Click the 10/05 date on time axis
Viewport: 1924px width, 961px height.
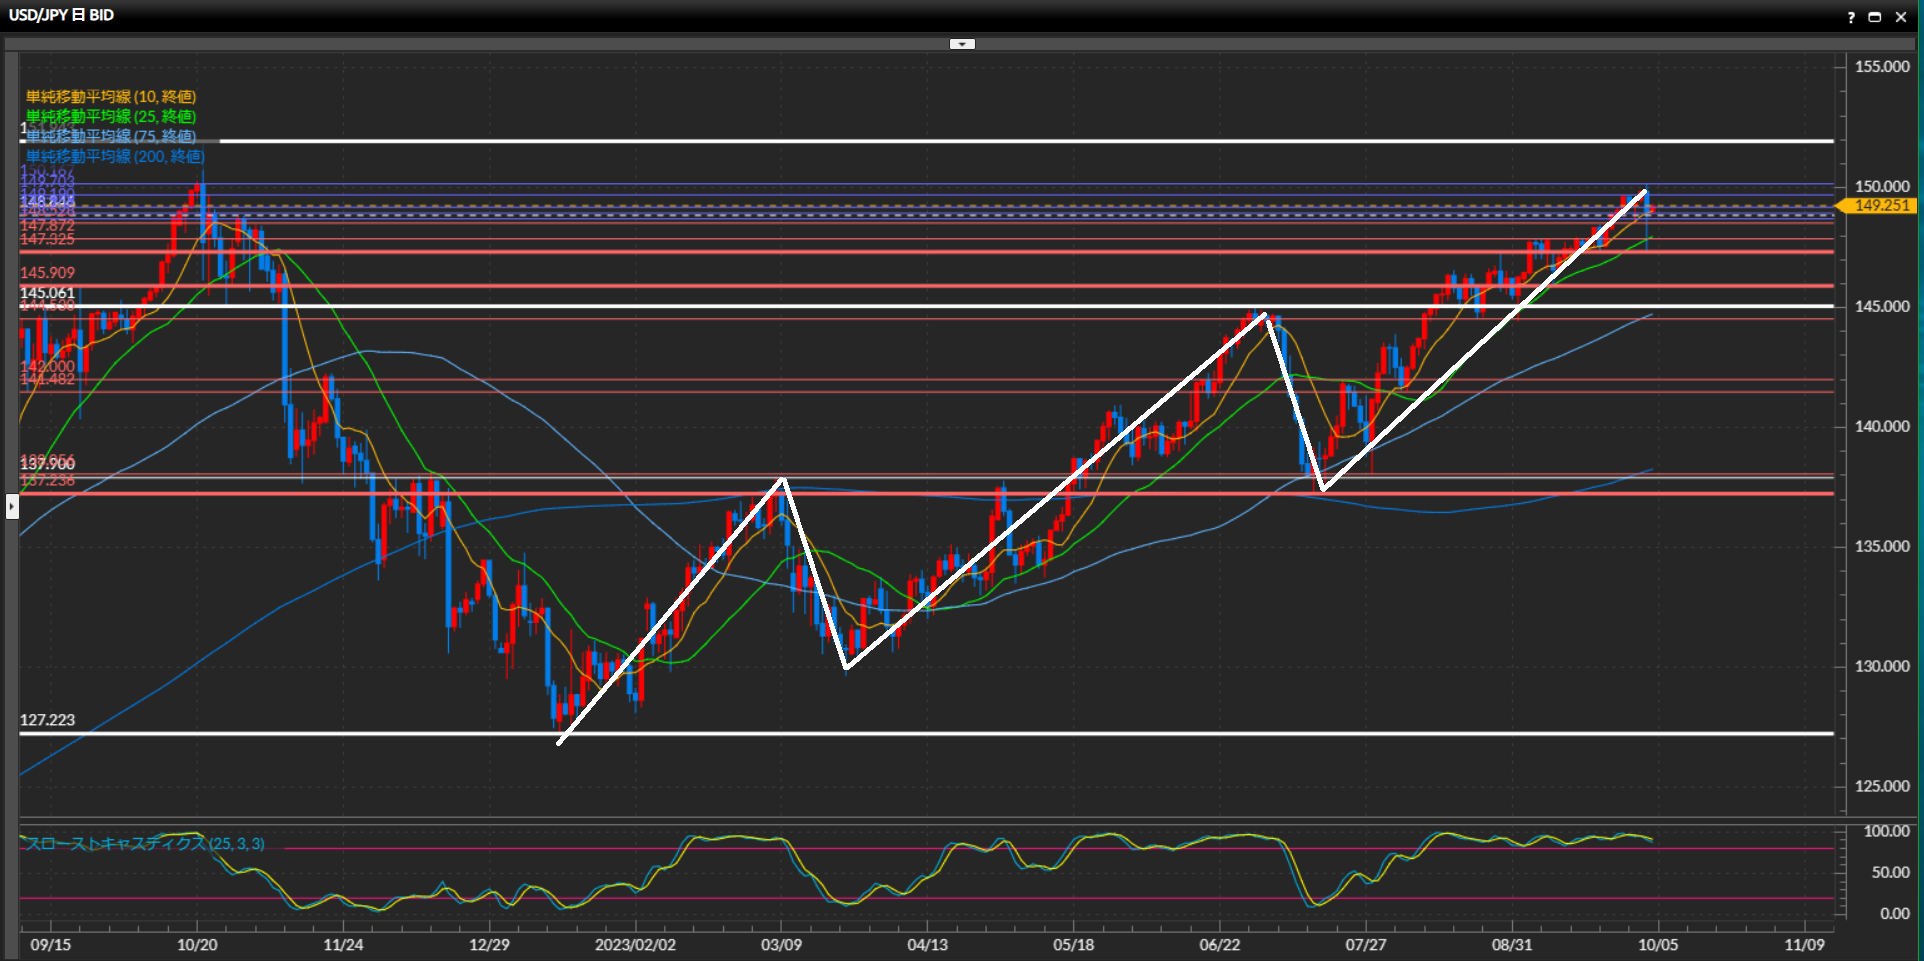[x=1657, y=945]
